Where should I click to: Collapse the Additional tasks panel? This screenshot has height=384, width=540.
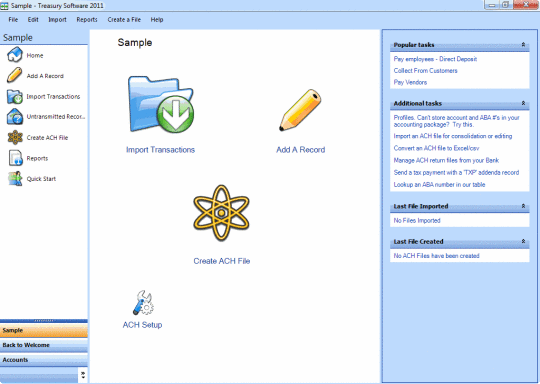pyautogui.click(x=523, y=103)
